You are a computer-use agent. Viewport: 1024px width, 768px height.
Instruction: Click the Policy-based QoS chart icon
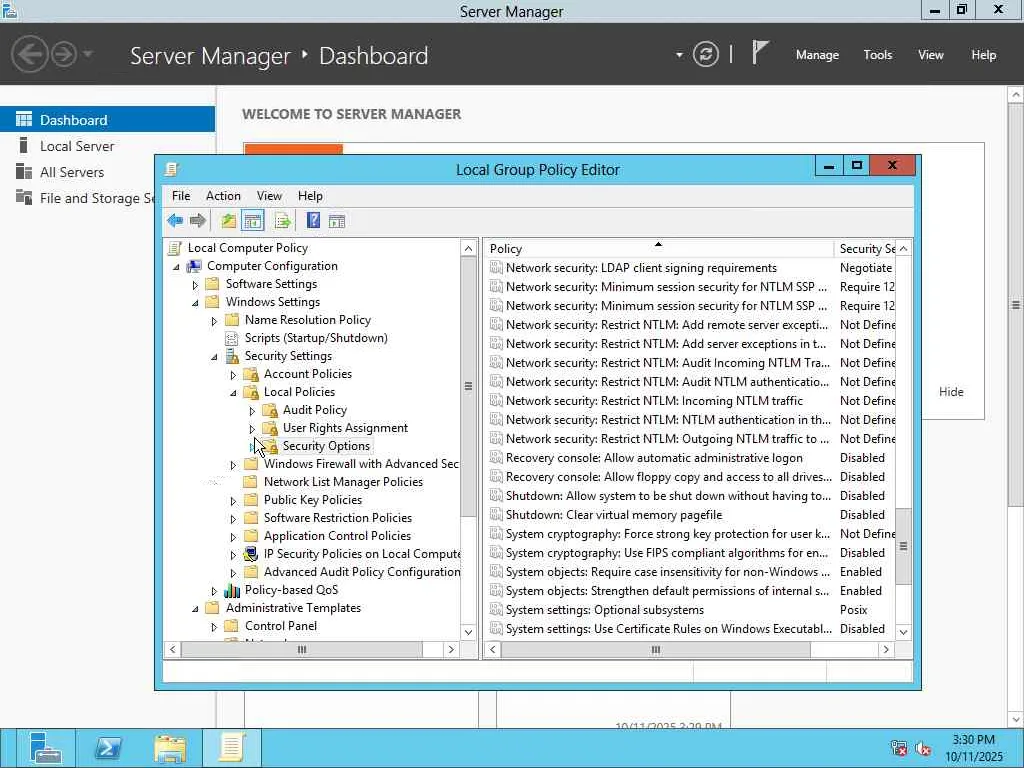232,590
